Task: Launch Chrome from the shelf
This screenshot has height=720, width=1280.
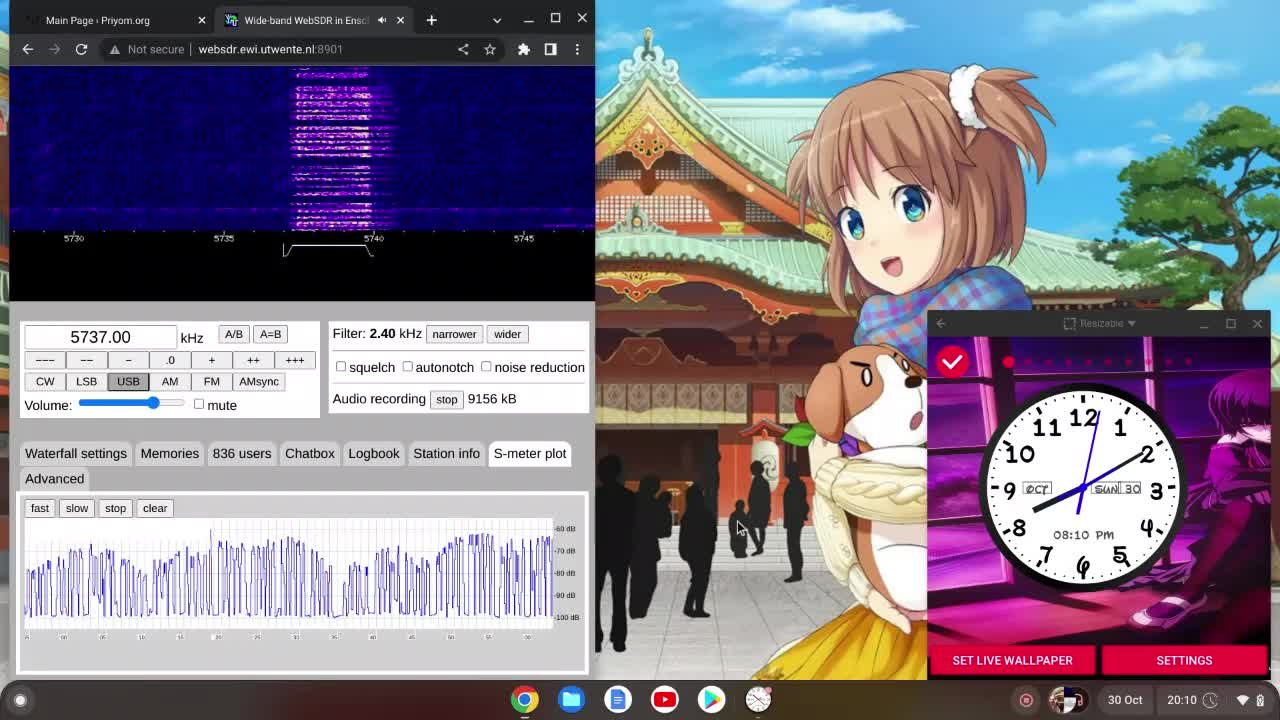Action: (x=525, y=700)
